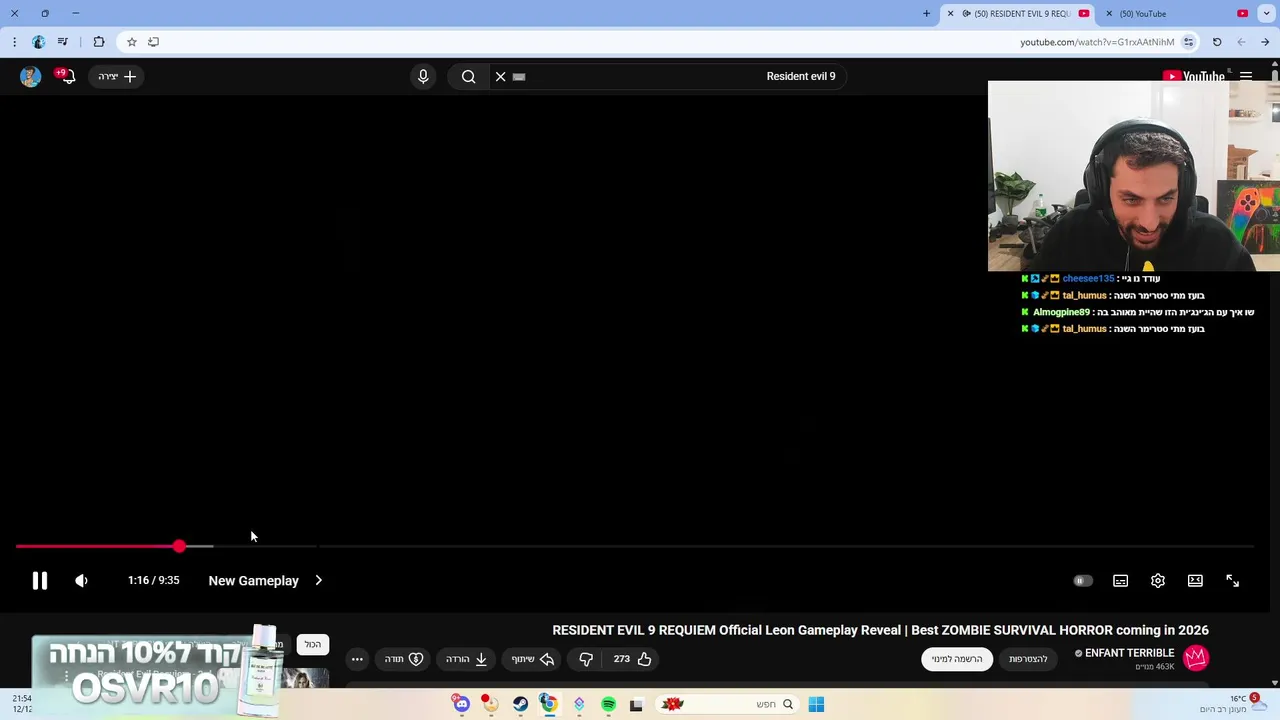The image size is (1280, 720).
Task: Switch to theater mode
Action: 1195,580
